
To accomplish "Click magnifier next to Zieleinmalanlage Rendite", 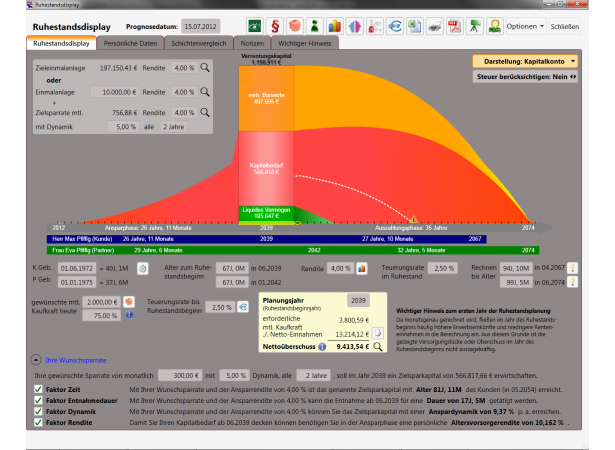I will tap(205, 68).
